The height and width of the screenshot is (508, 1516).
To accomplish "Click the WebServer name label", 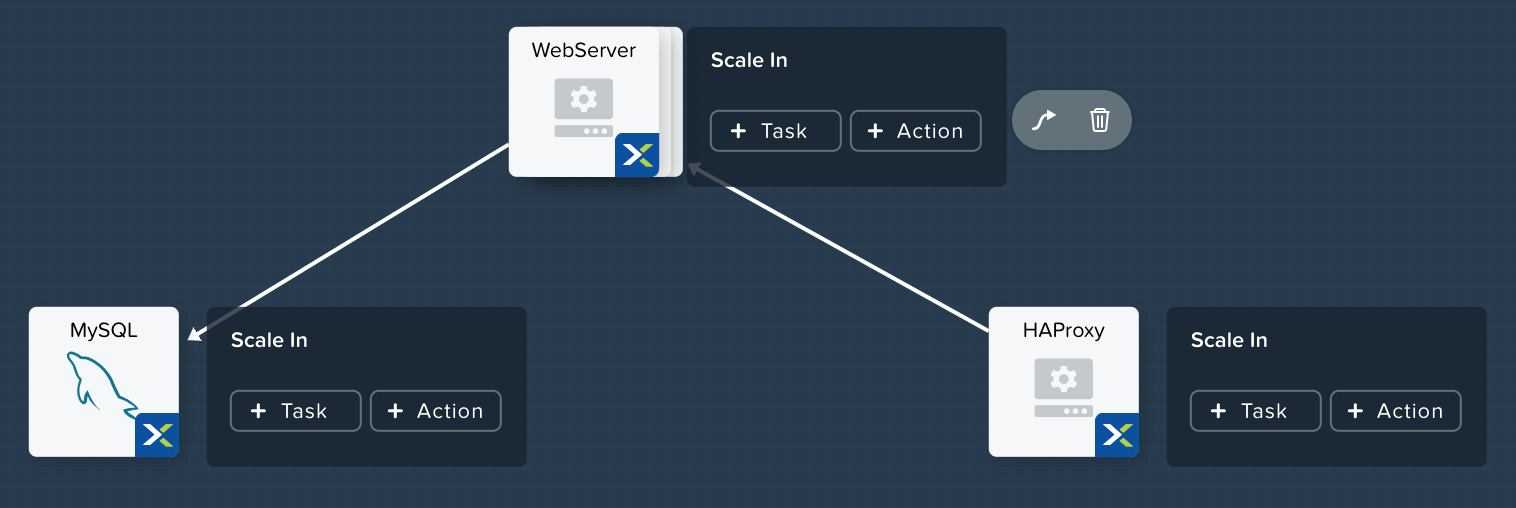I will (x=584, y=50).
